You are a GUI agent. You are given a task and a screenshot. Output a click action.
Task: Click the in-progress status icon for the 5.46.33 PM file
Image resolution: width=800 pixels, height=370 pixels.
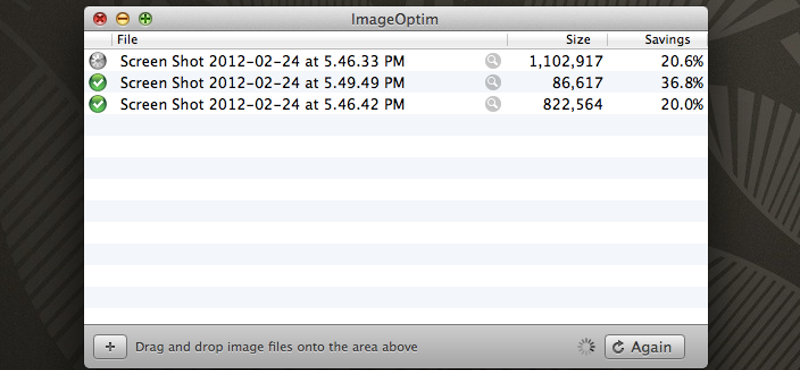click(97, 61)
